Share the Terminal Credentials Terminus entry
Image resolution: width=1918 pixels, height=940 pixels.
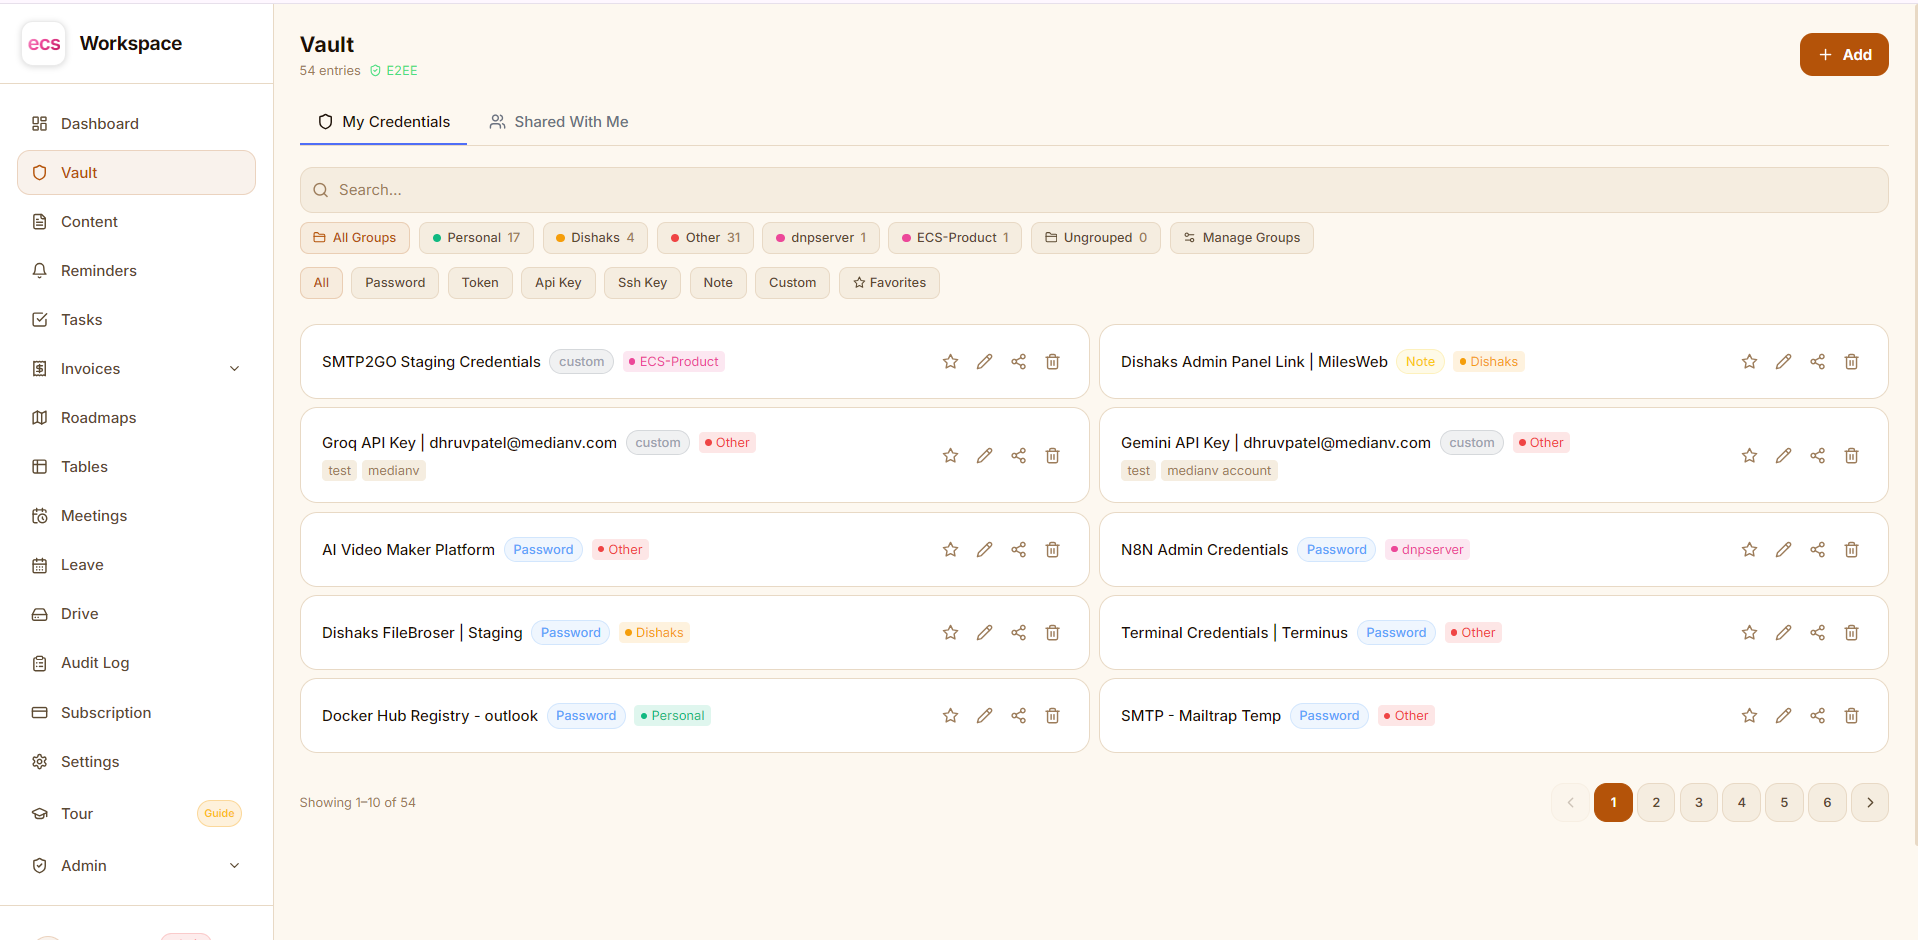point(1817,633)
